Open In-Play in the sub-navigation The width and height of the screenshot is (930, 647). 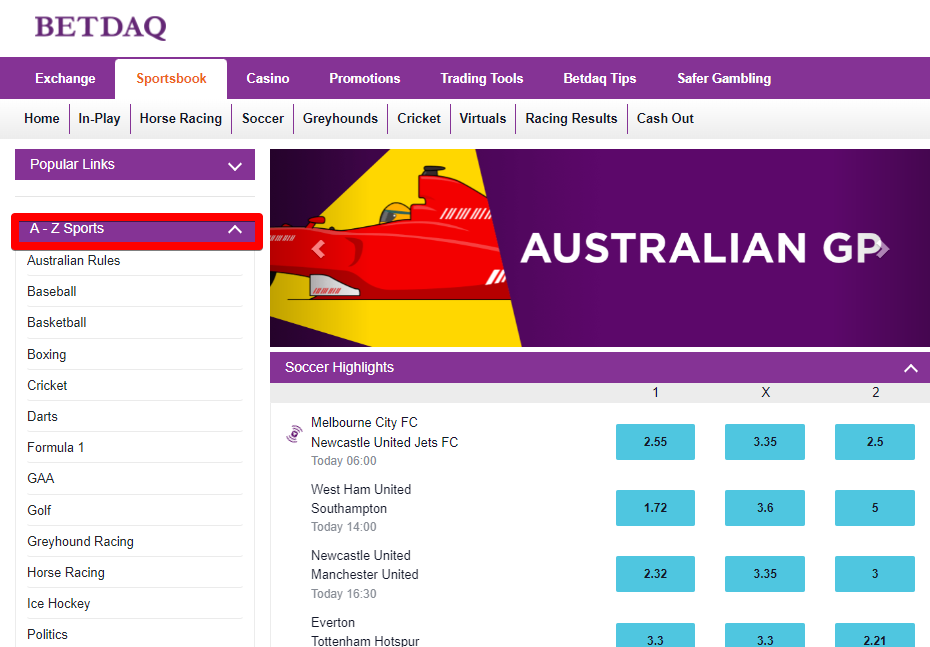99,119
